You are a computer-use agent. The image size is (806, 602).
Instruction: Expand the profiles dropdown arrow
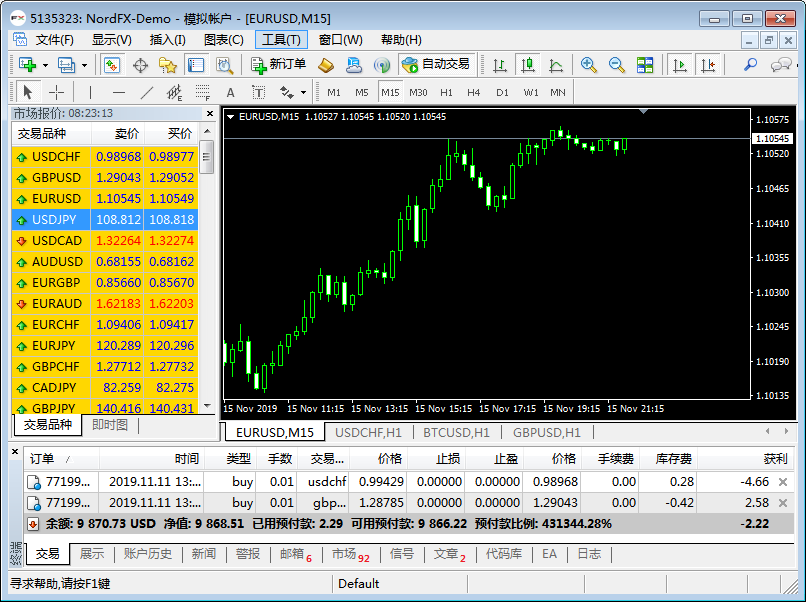pos(84,64)
